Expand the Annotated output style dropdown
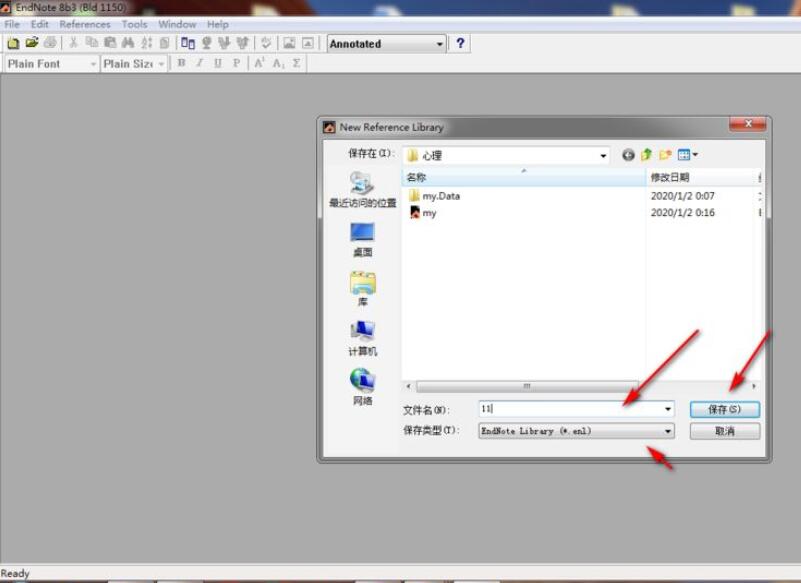The width and height of the screenshot is (801, 583). coord(439,44)
